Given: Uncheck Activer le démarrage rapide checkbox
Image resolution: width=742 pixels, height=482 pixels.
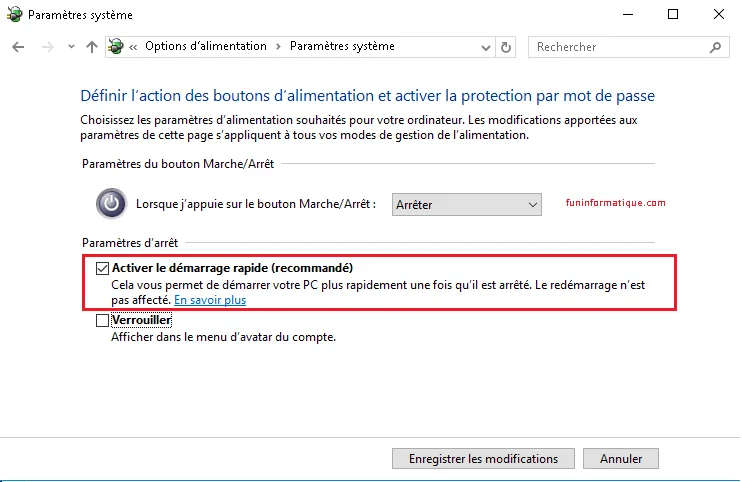Looking at the screenshot, I should (x=102, y=269).
